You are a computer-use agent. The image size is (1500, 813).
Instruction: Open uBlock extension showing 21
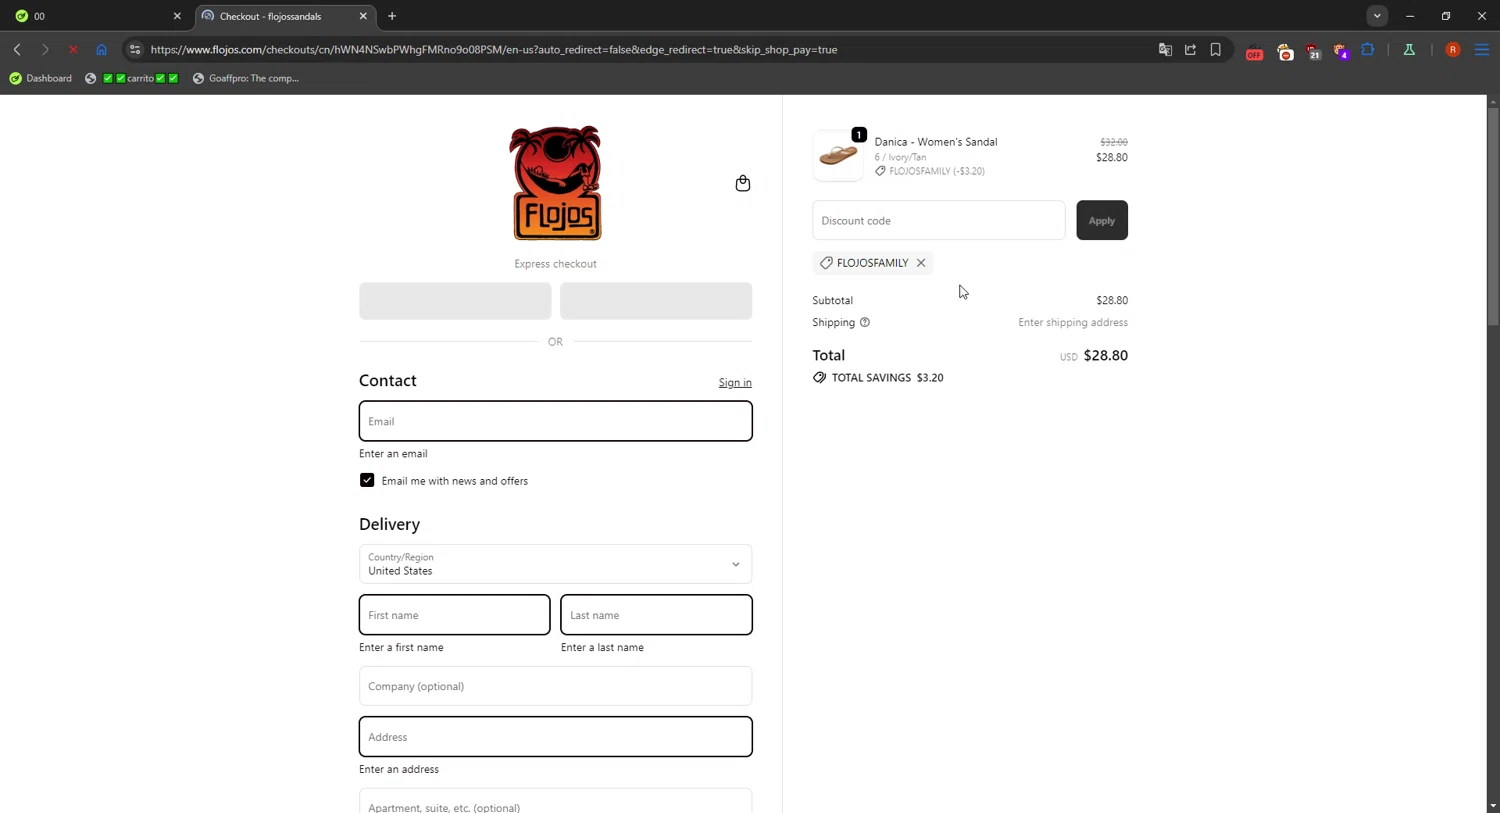tap(1313, 51)
